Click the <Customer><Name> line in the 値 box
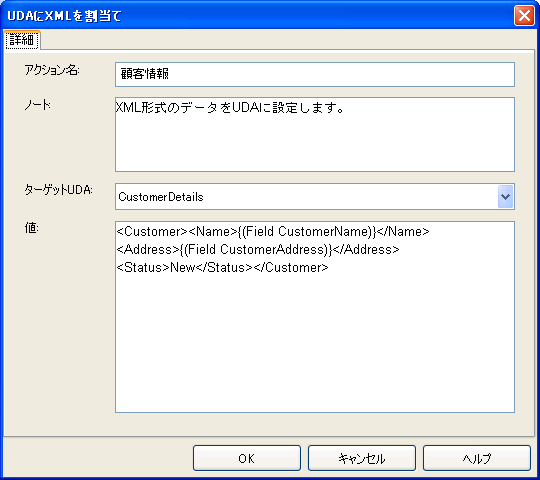 click(273, 232)
